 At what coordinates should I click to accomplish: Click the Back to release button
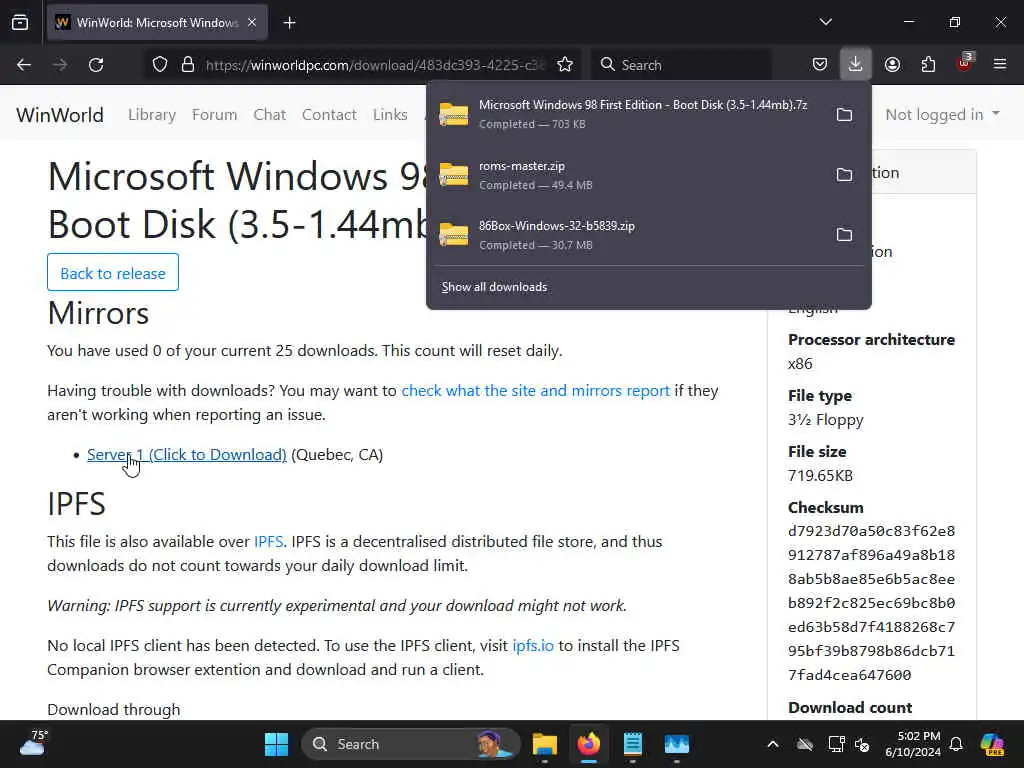pos(113,272)
